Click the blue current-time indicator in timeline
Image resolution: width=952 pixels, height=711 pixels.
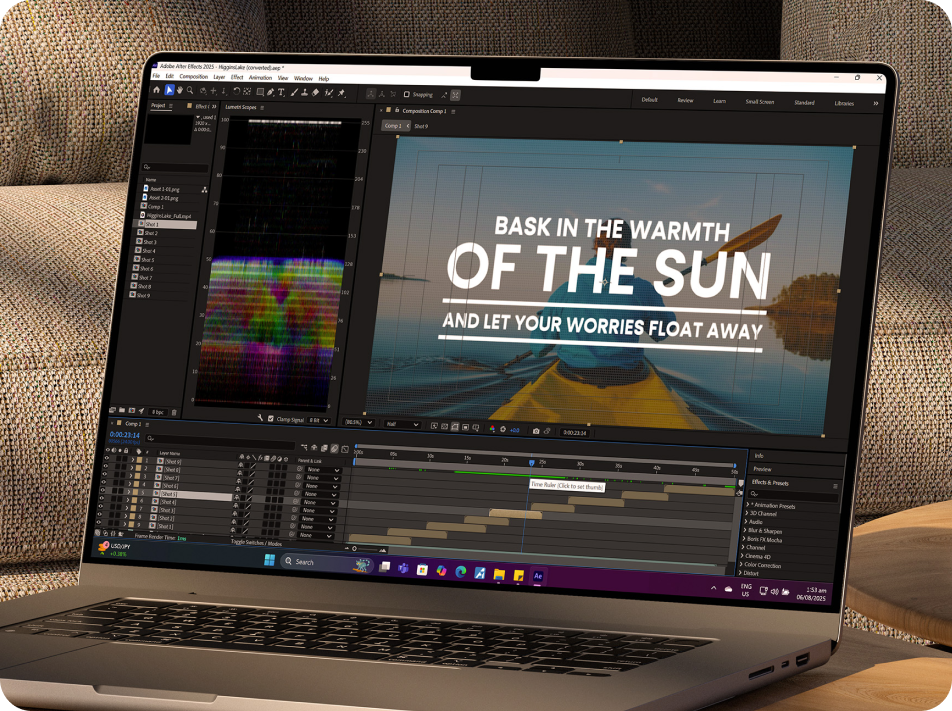(x=532, y=463)
